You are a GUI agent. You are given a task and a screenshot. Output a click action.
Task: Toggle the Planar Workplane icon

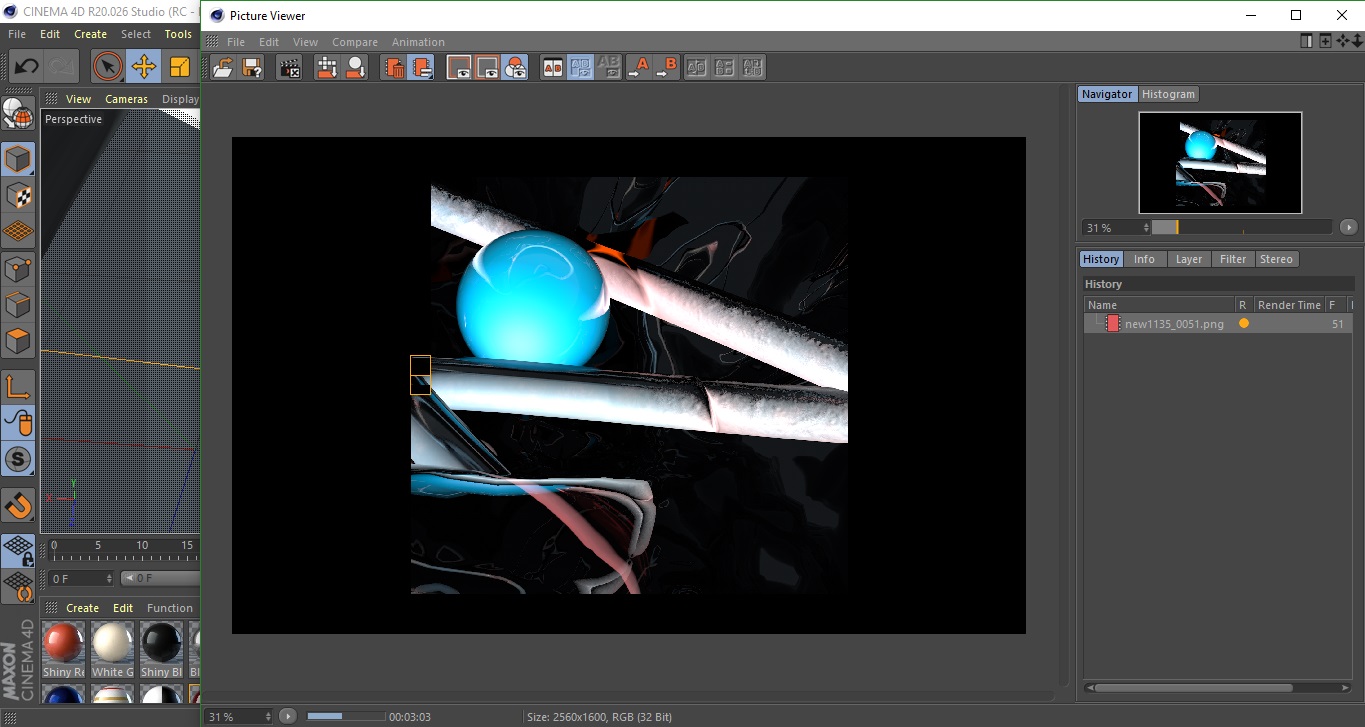[18, 586]
